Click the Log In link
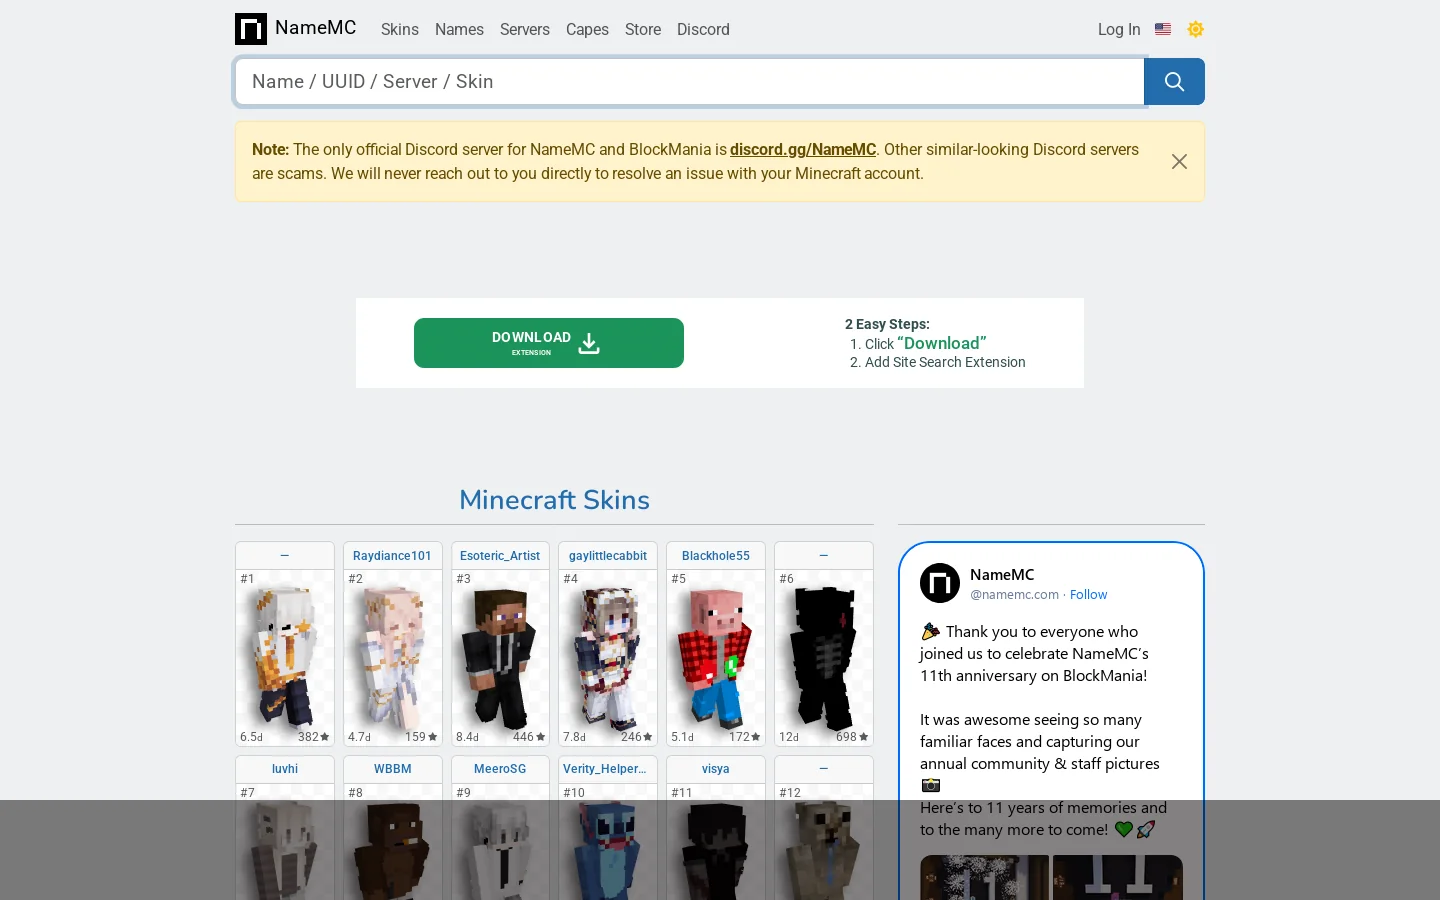Image resolution: width=1440 pixels, height=900 pixels. (x=1119, y=30)
